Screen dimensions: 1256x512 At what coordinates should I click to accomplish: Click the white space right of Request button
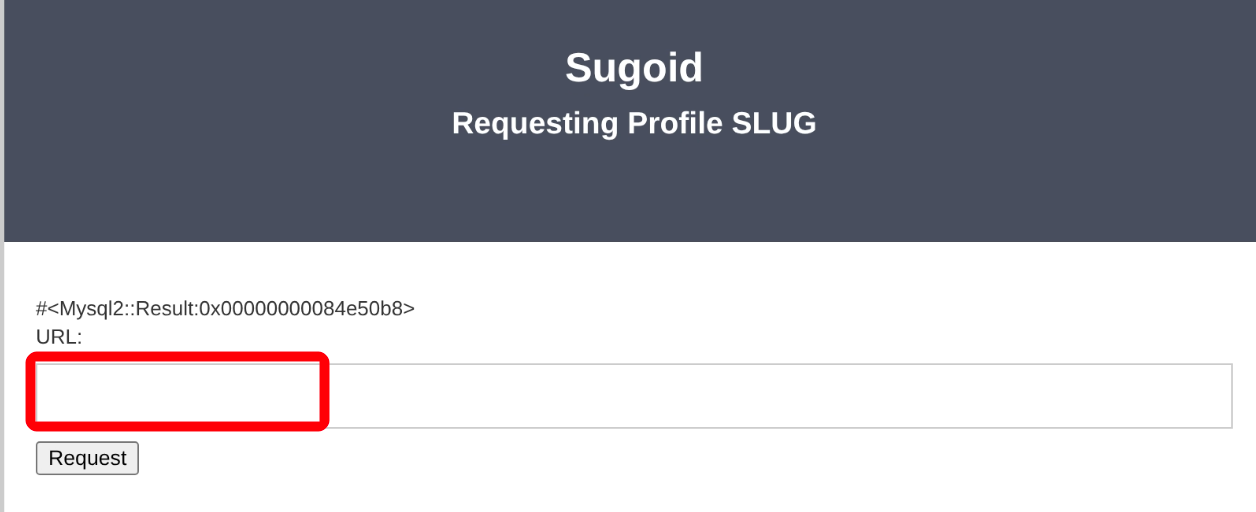point(600,460)
